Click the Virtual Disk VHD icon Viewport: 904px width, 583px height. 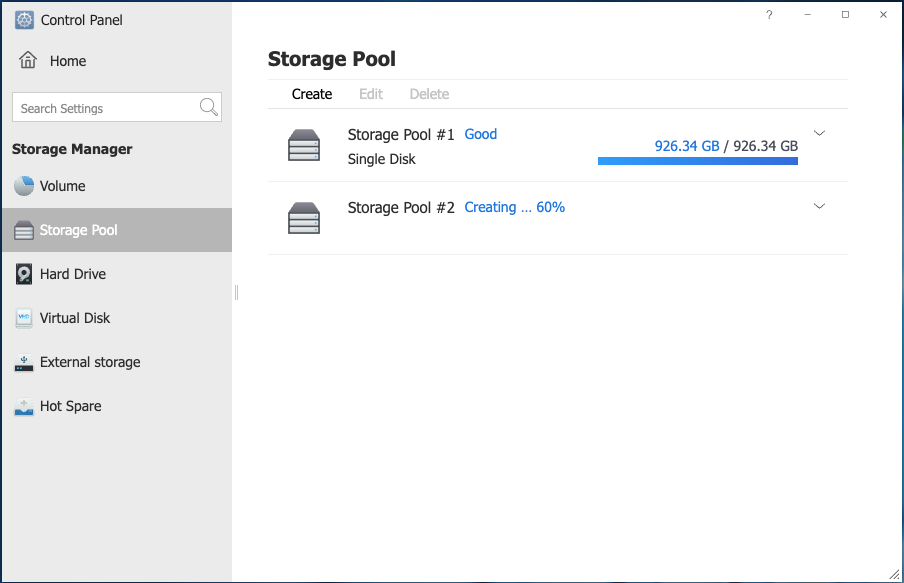coord(24,318)
